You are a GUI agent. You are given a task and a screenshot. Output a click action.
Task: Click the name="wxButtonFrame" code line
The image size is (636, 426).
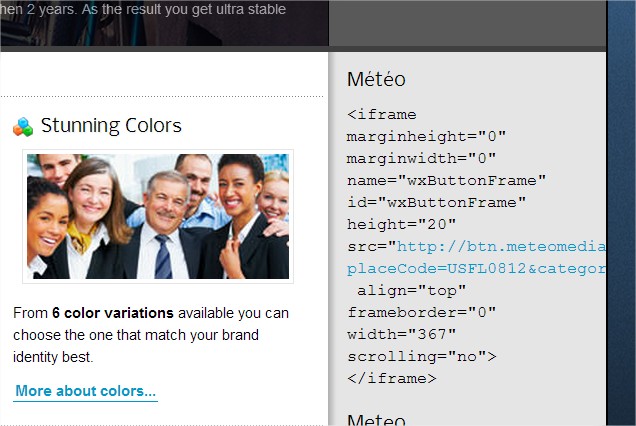447,181
